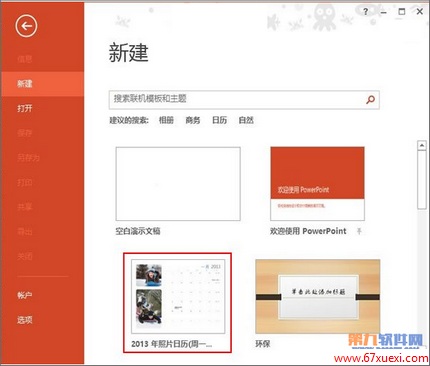Viewport: 430px width, 366px height.
Task: Open the 打开 menu item
Action: pos(25,108)
